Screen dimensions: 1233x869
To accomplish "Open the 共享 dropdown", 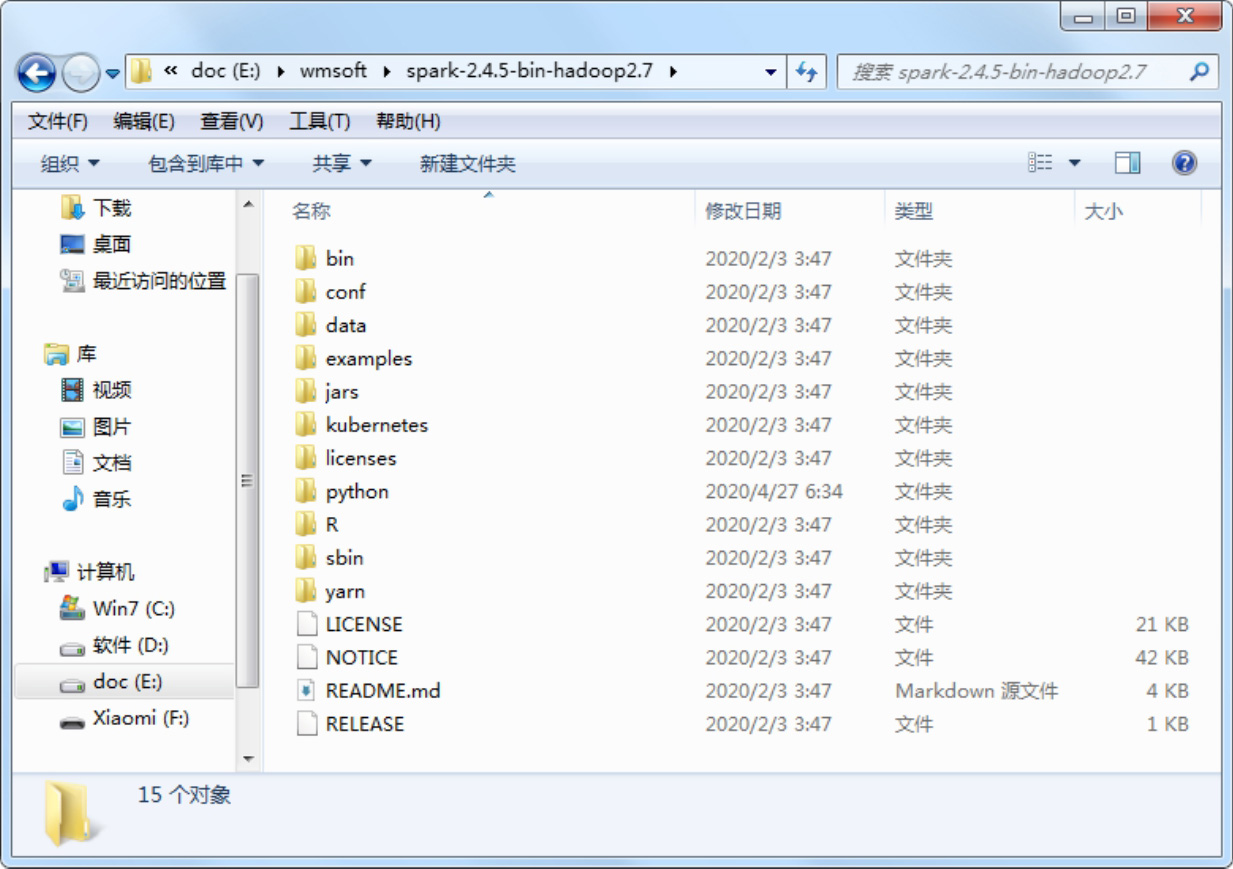I will (342, 163).
